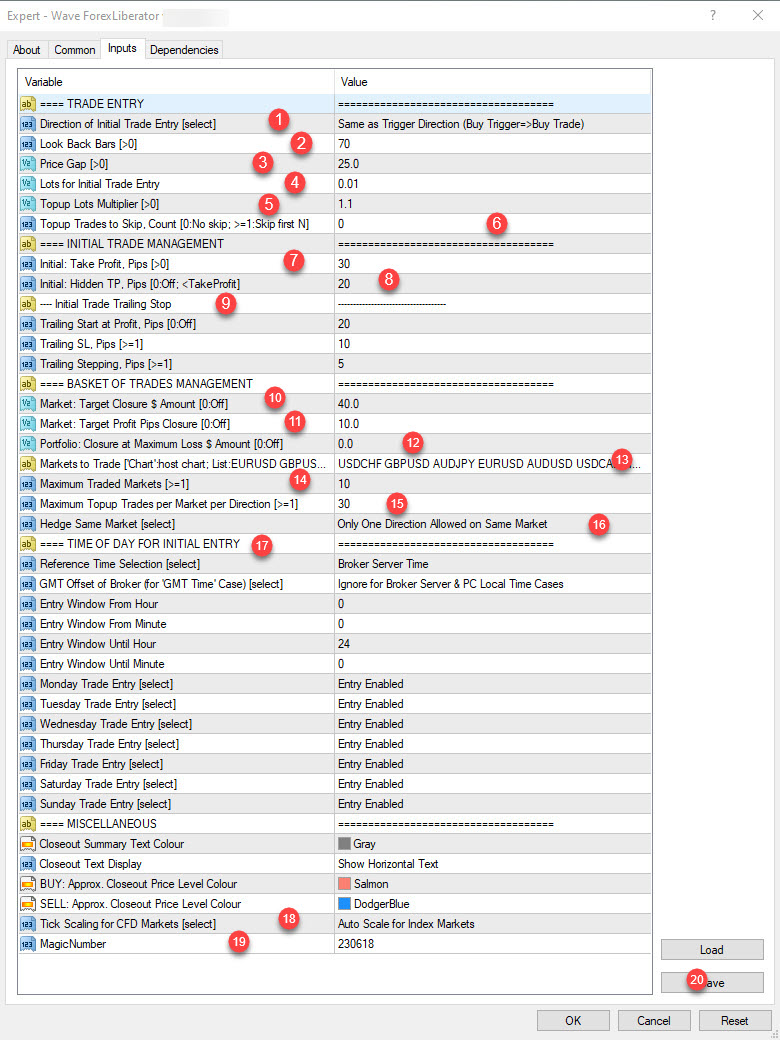Open Sunday Trade Entry 'Entry Enabled' selector

(492, 804)
